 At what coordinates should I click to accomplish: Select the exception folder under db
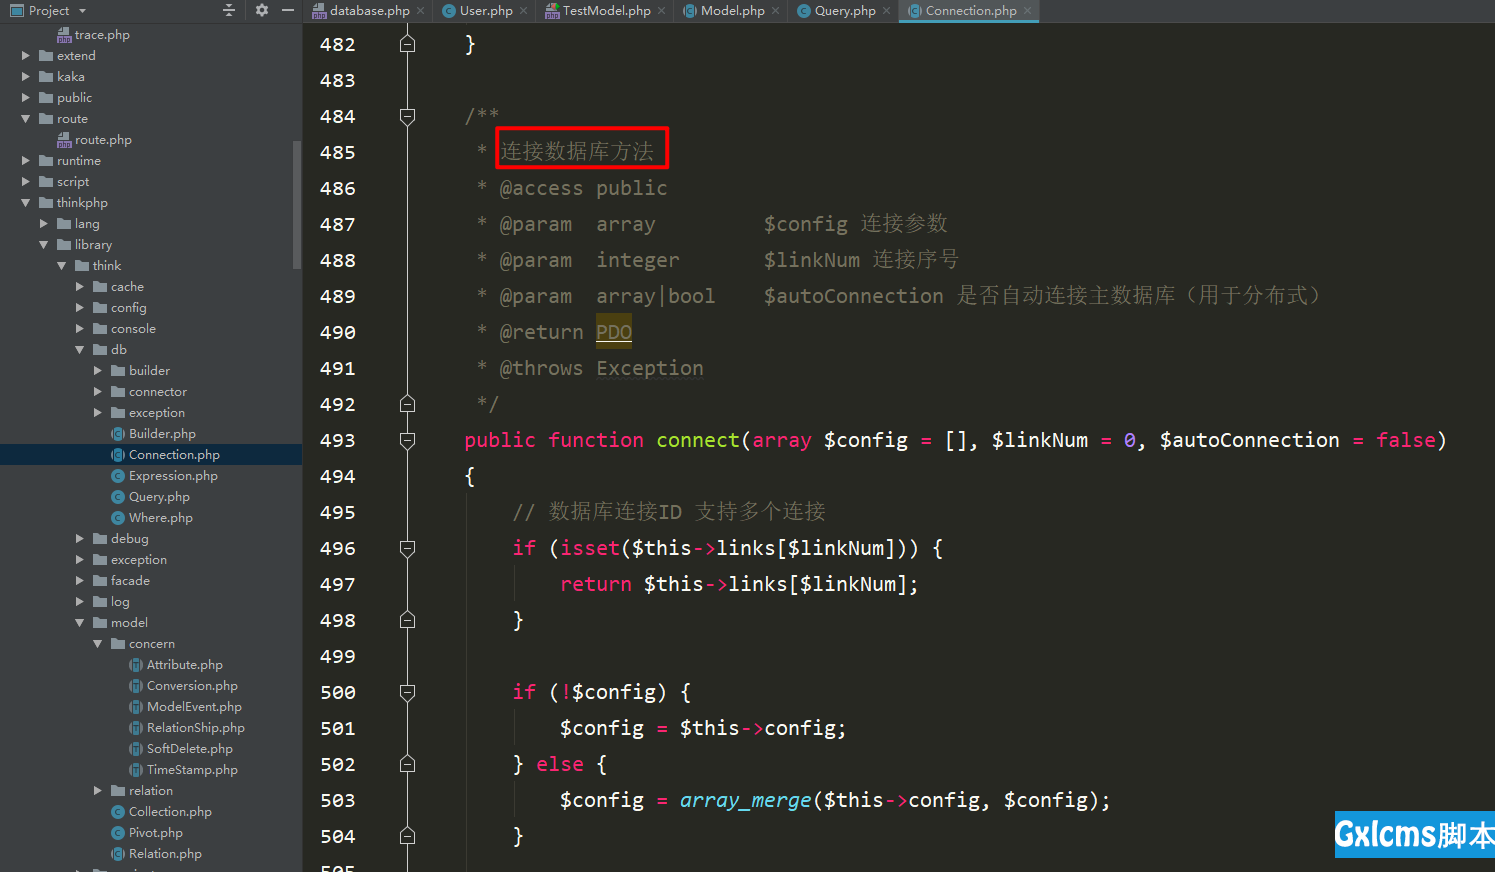tap(156, 413)
